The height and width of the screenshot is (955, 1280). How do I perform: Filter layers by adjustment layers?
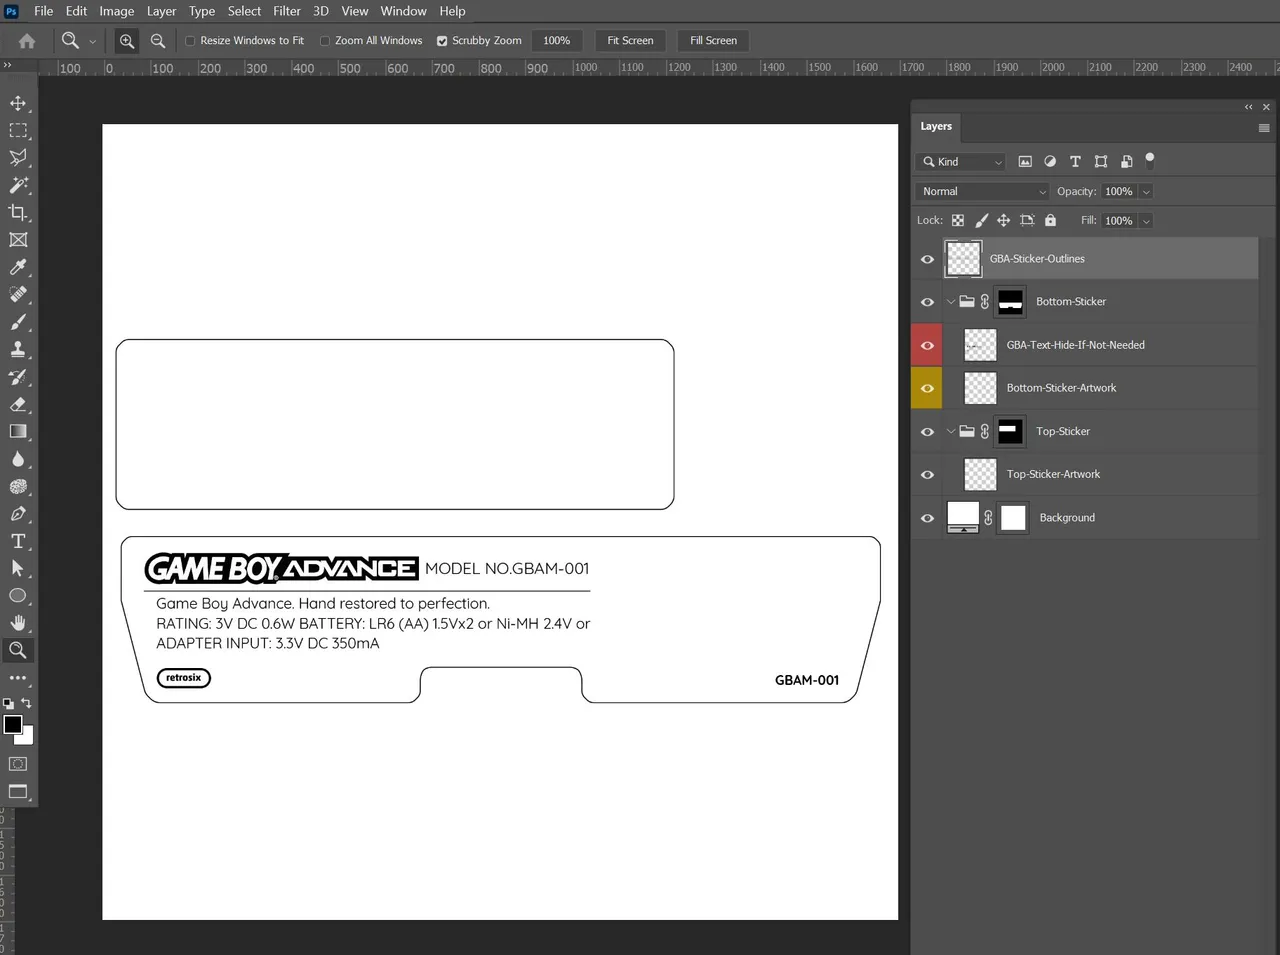pos(1050,161)
